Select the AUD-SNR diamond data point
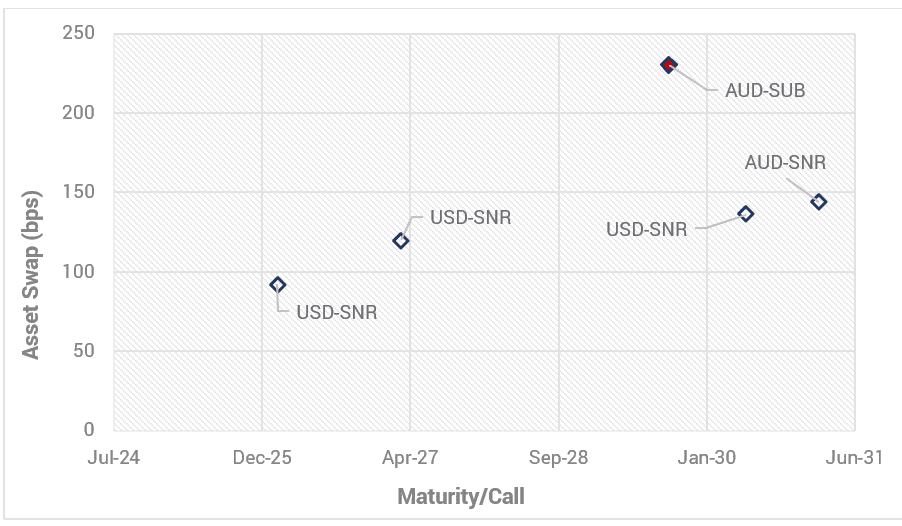 [x=819, y=202]
